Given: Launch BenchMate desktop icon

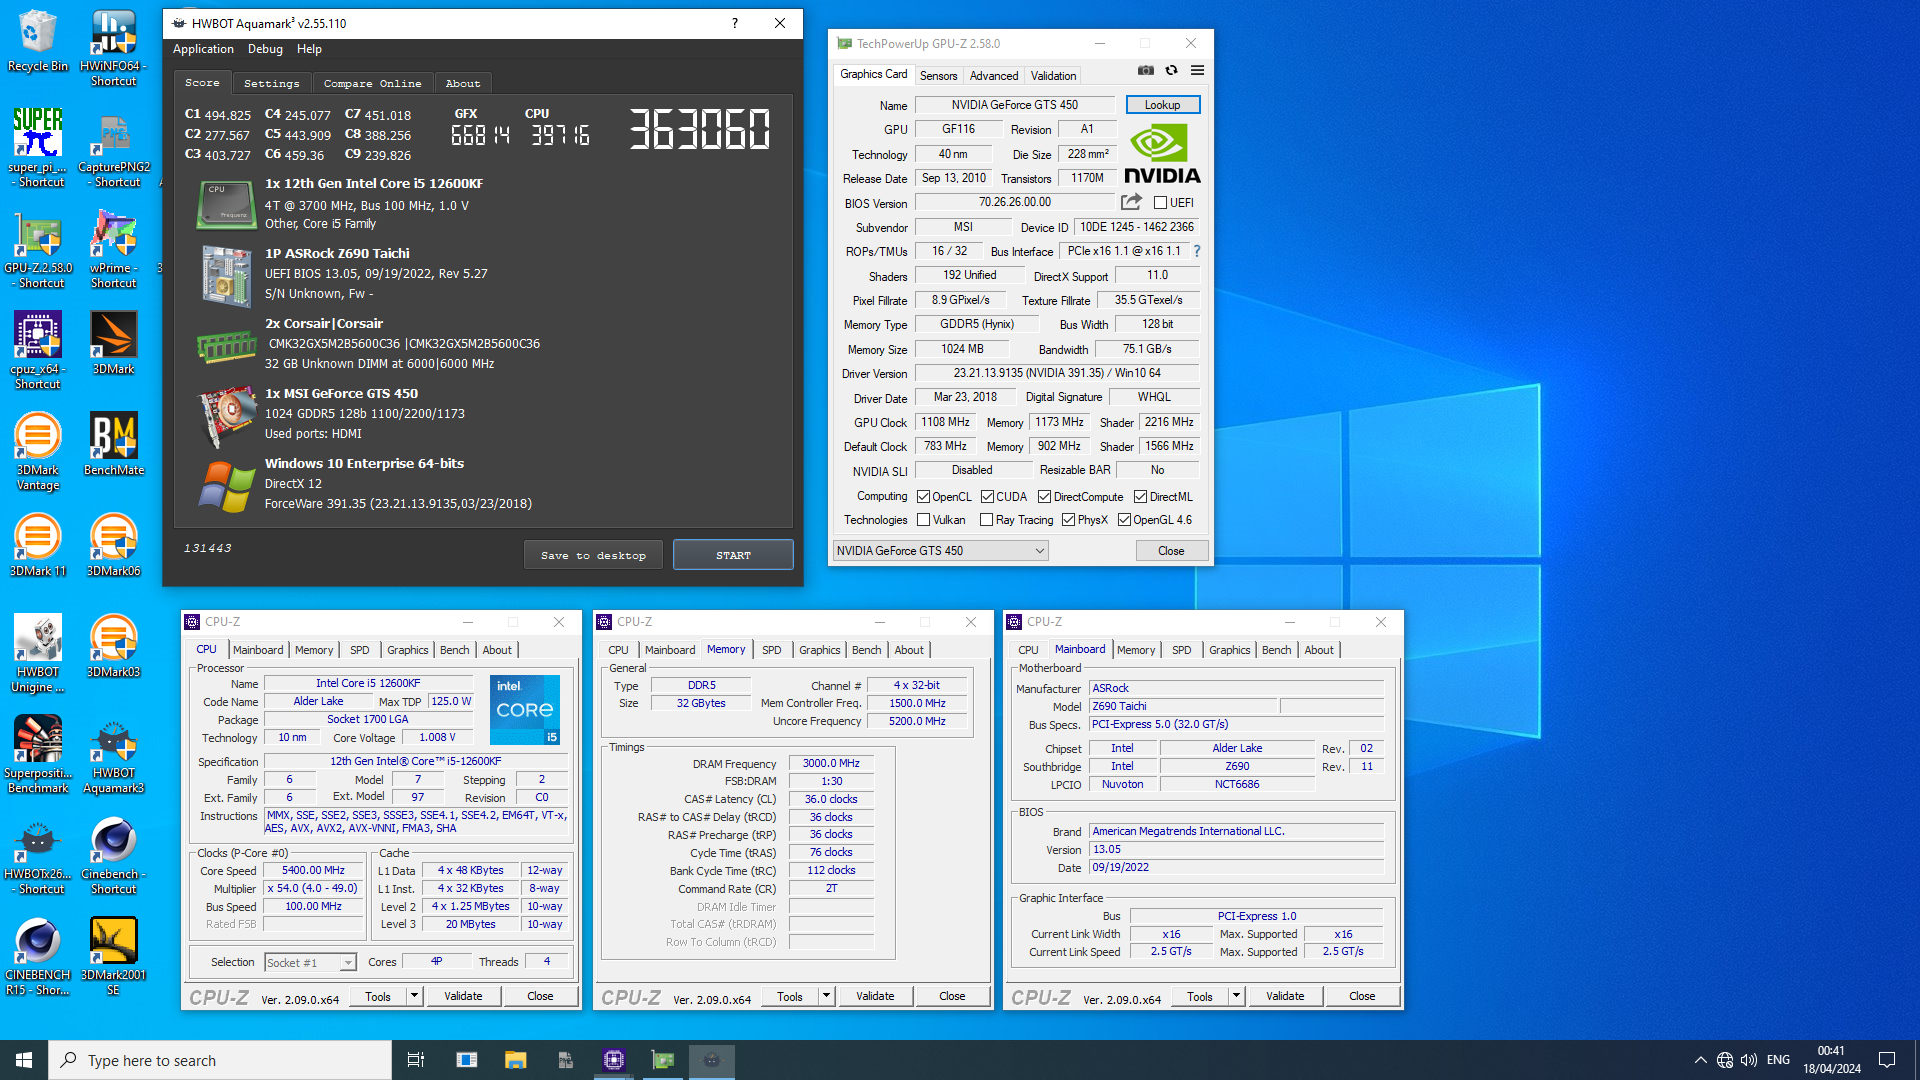Looking at the screenshot, I should (x=113, y=443).
